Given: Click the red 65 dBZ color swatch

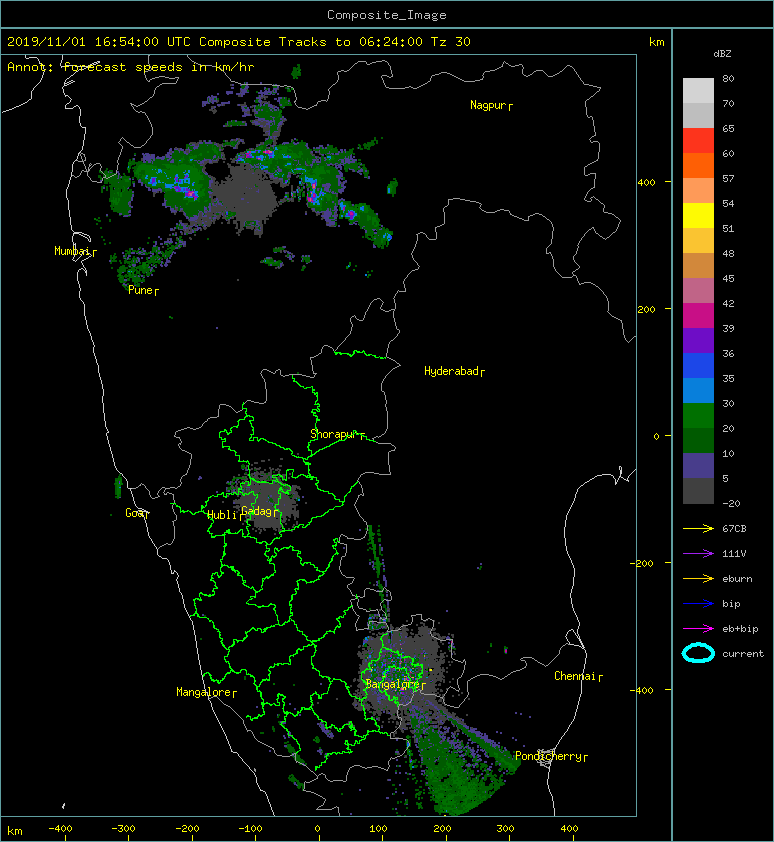Looking at the screenshot, I should [x=698, y=140].
